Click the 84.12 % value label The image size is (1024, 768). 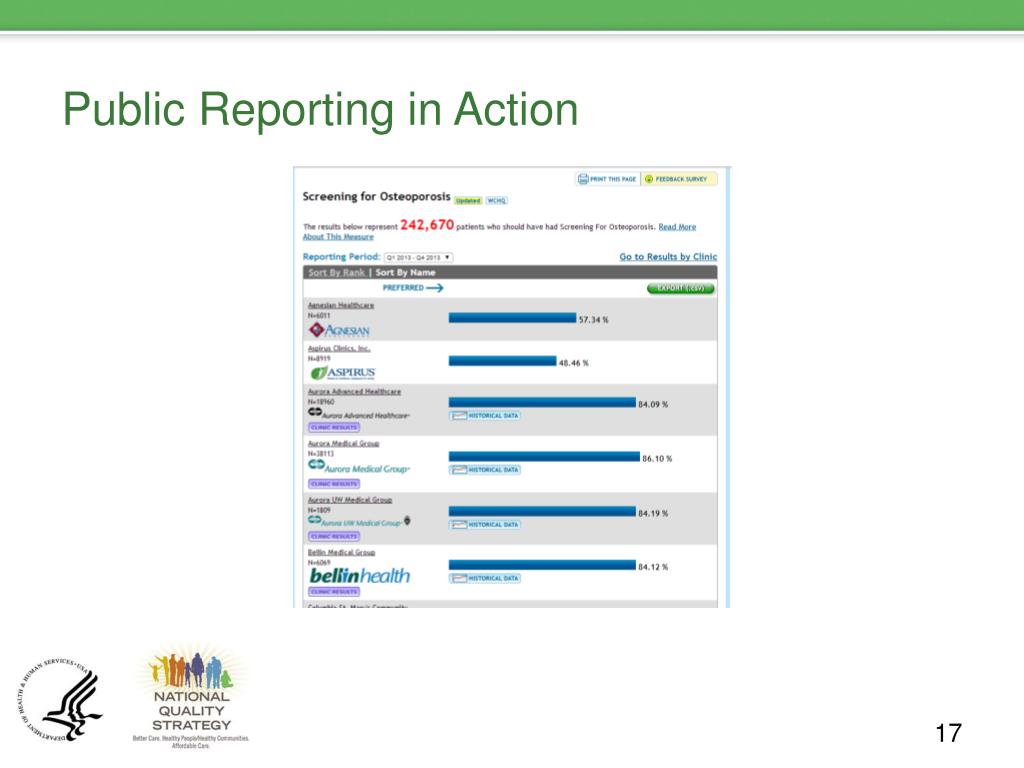pos(653,567)
